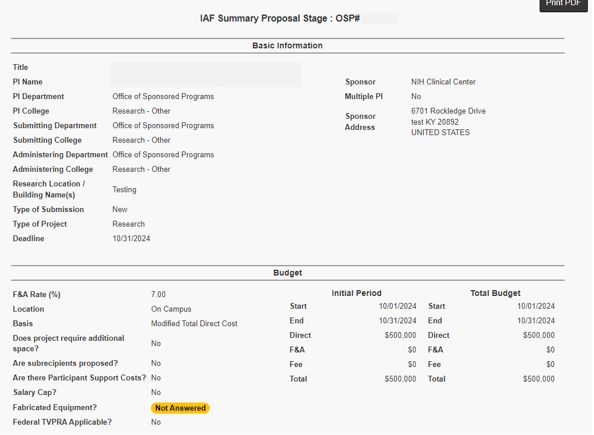
Task: Click the Modified Total Direct Cost basis value
Action: 195,324
